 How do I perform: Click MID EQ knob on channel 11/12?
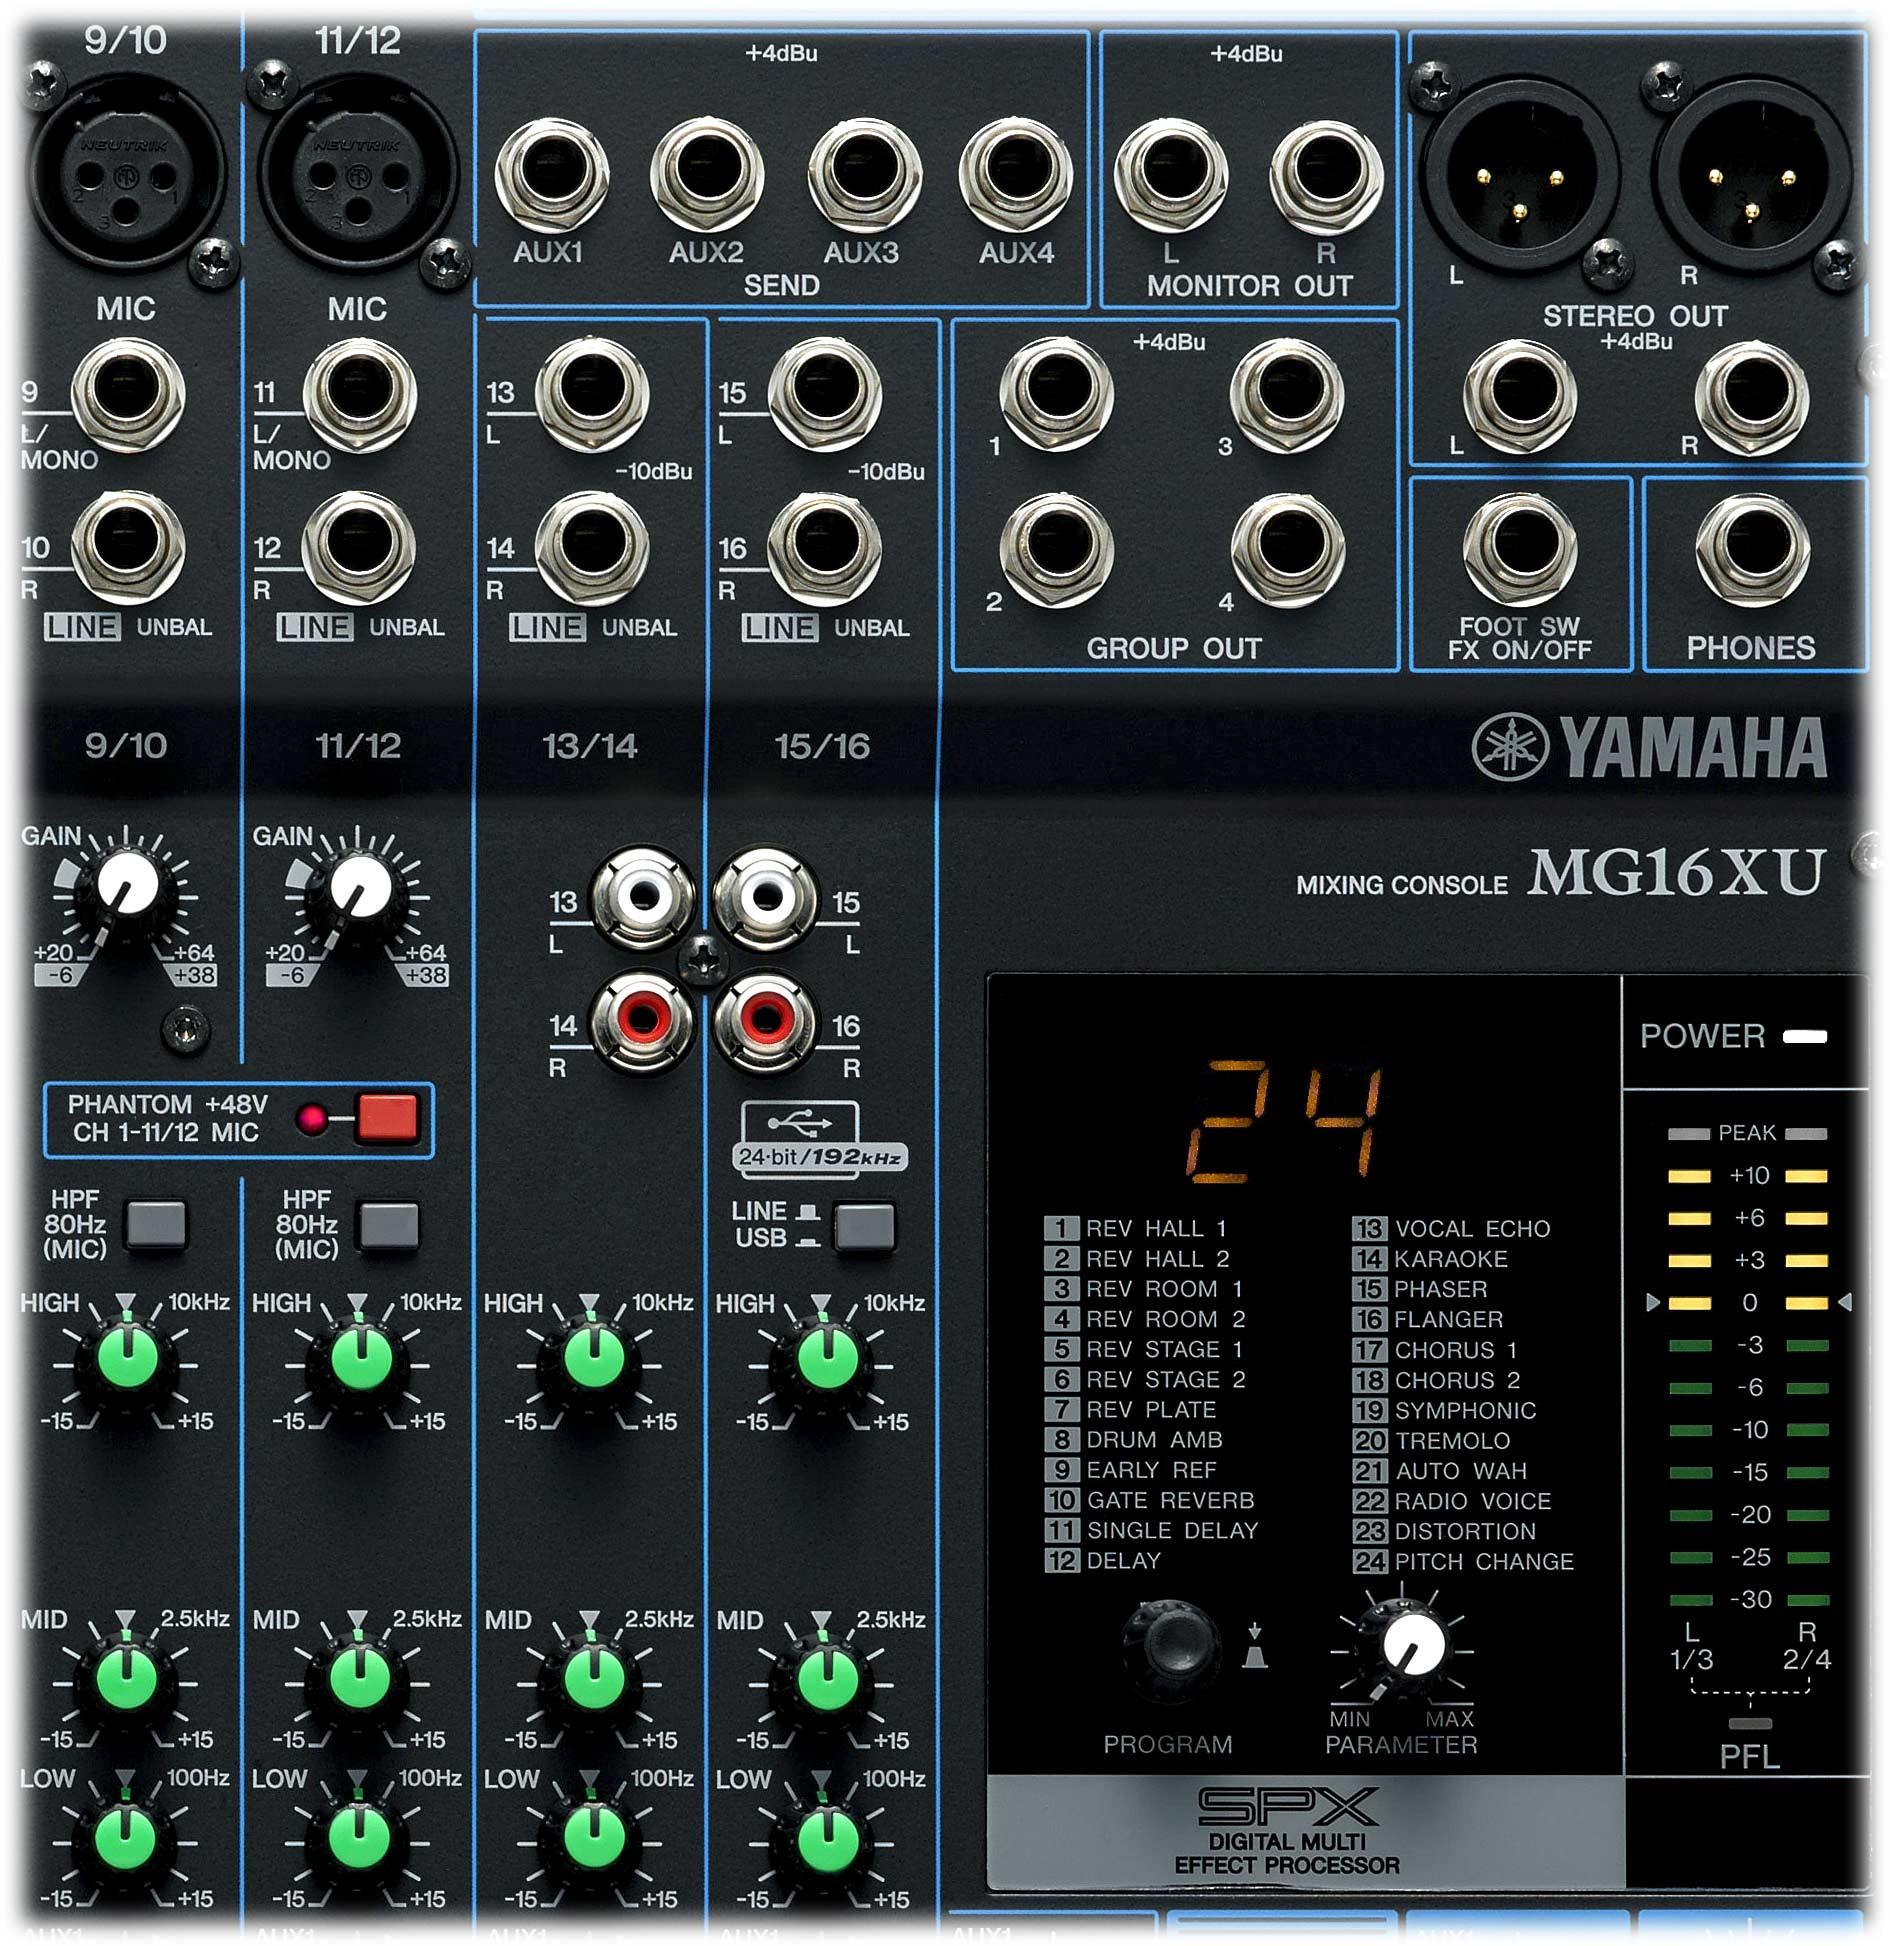pyautogui.click(x=359, y=1678)
